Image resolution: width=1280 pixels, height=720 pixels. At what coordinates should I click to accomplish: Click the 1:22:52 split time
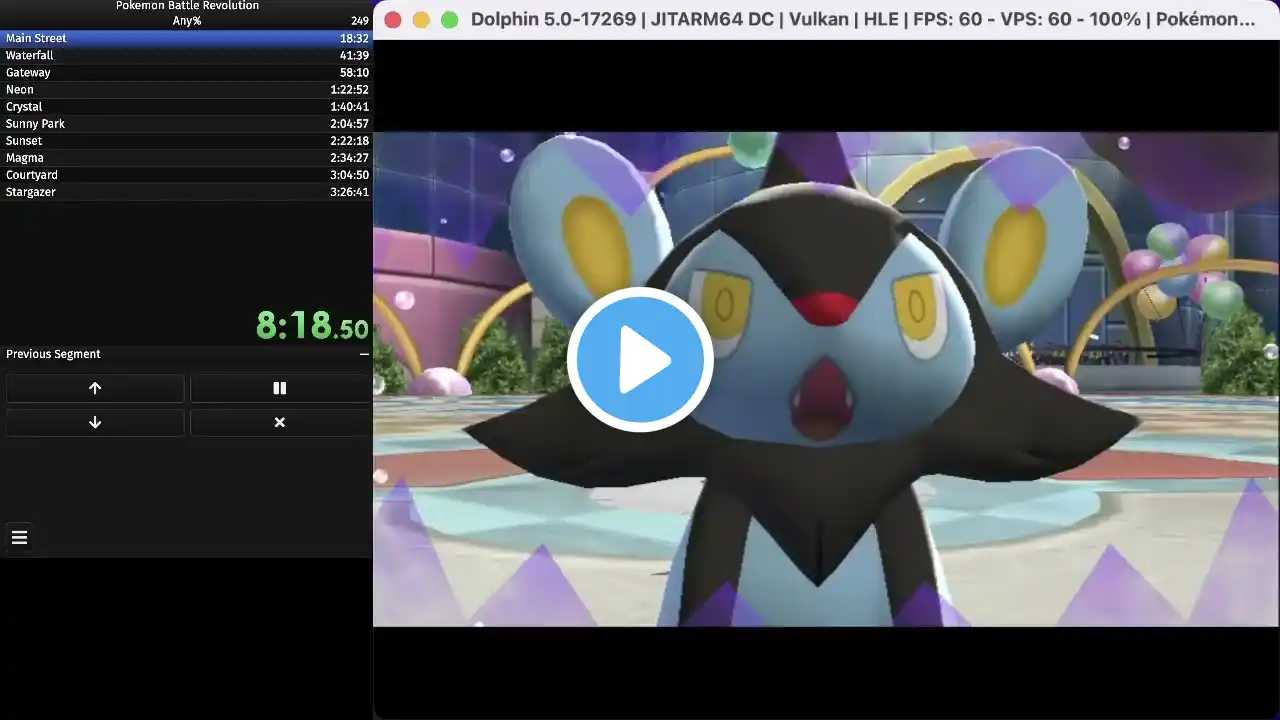click(x=349, y=89)
